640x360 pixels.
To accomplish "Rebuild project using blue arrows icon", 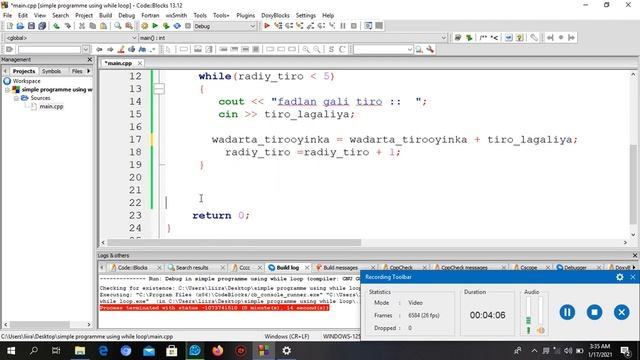I will pyautogui.click(x=177, y=26).
